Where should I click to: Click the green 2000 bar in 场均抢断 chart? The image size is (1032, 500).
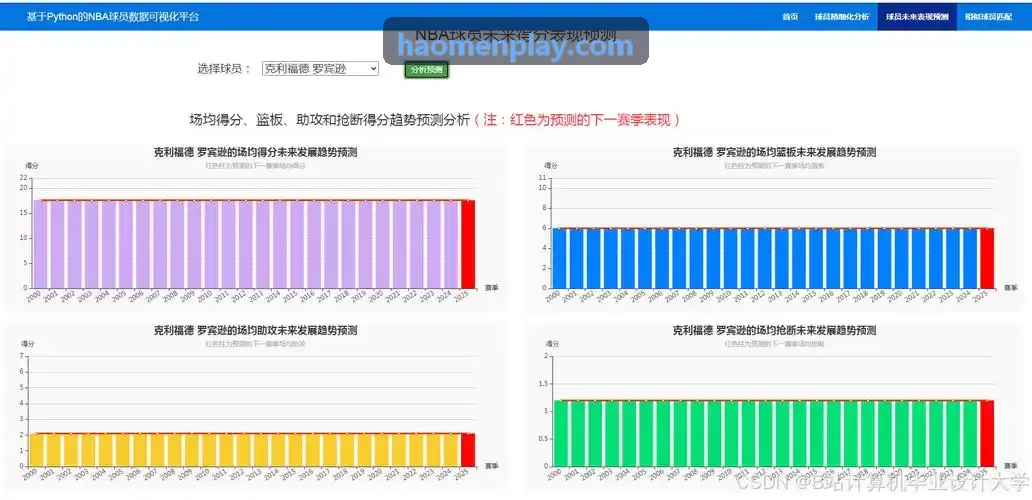pos(559,434)
